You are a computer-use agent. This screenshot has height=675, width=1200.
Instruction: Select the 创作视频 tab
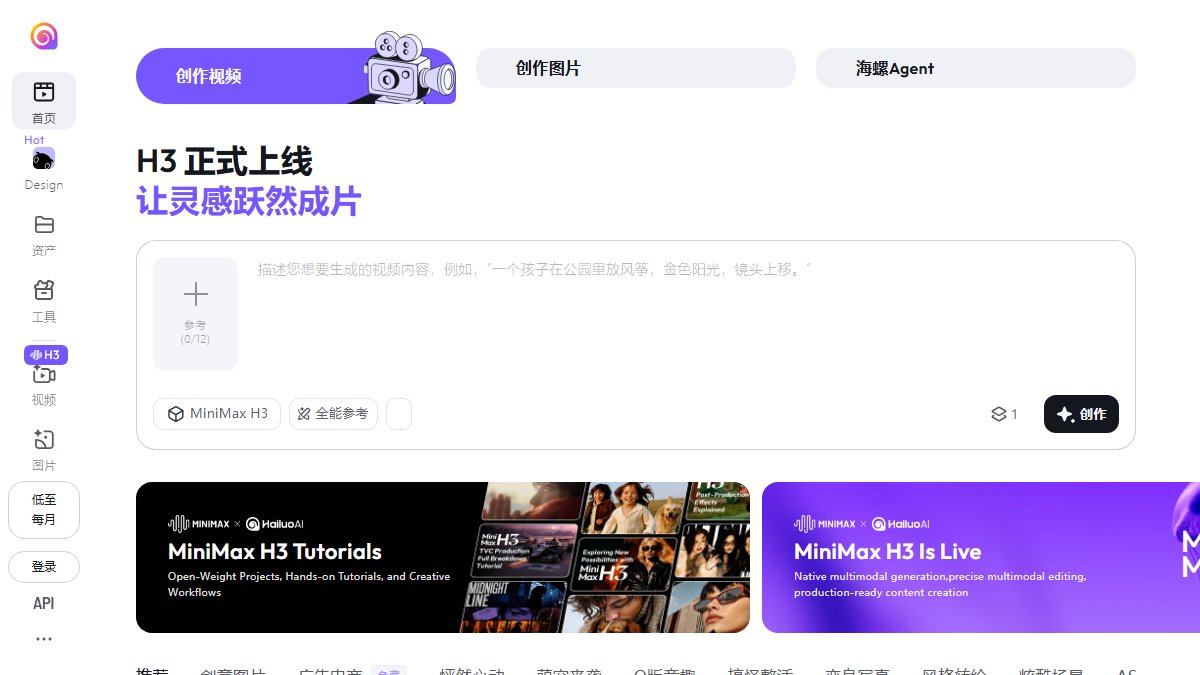pyautogui.click(x=296, y=76)
